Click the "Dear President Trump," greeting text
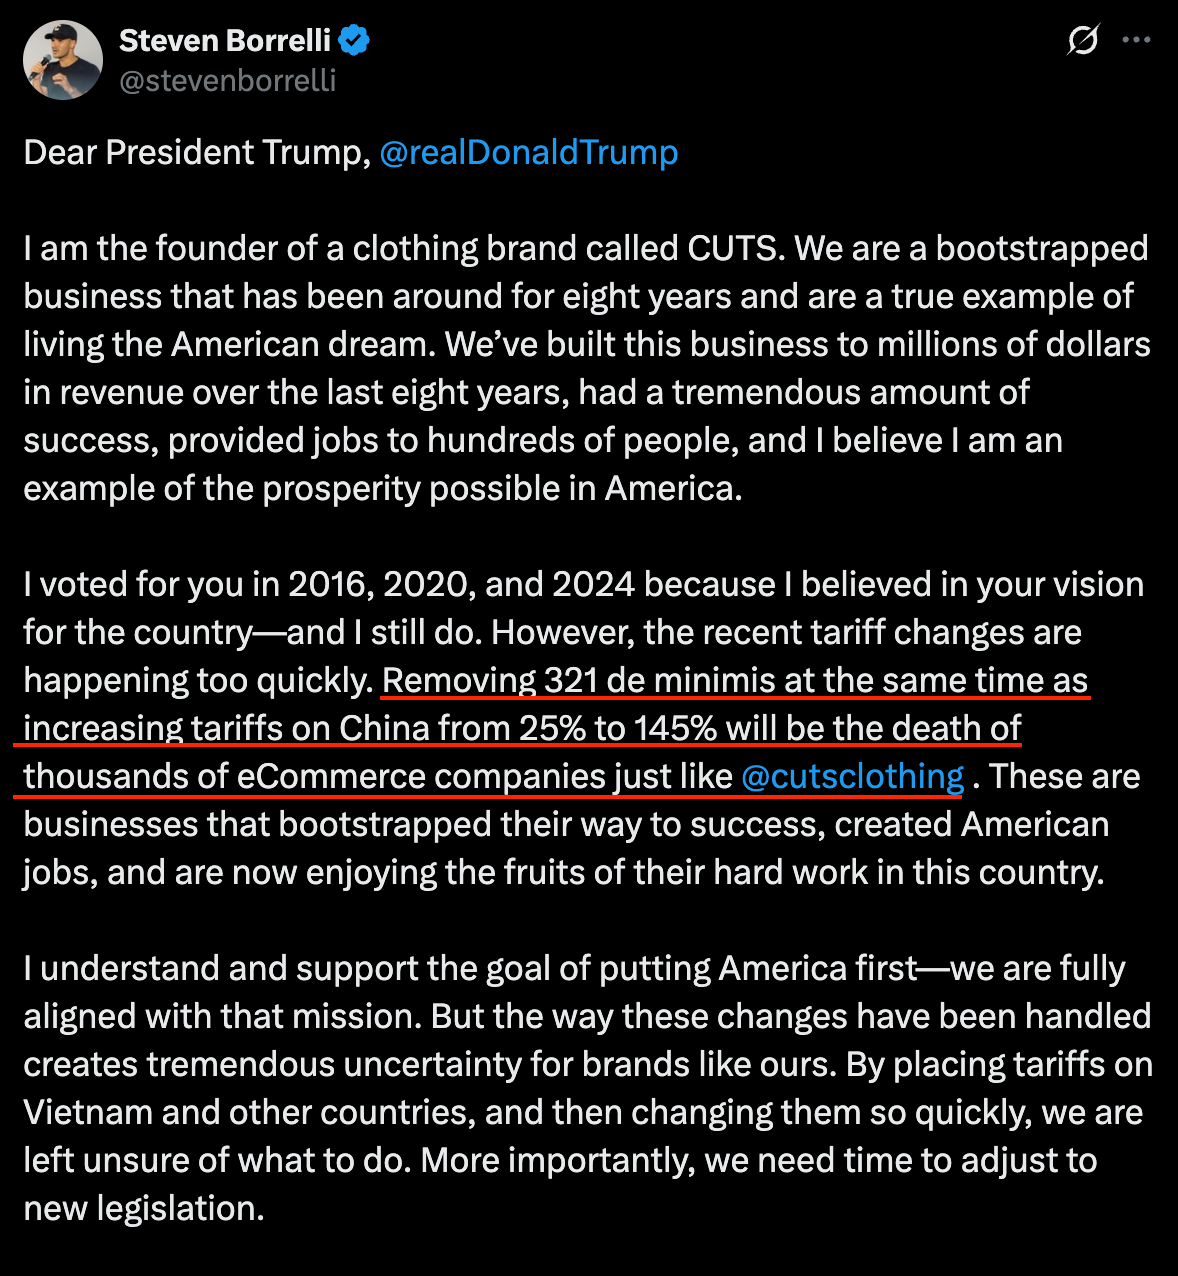Screen dimensions: 1178x1276 coord(197,152)
